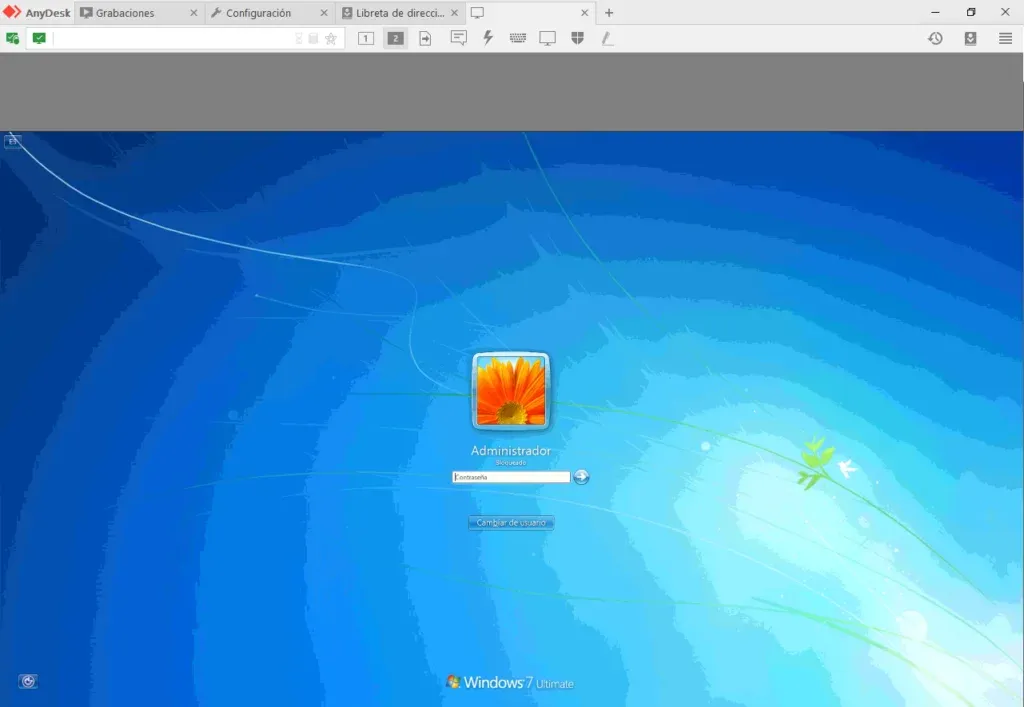Click the Contraseña password field
Viewport: 1024px width, 707px height.
click(511, 477)
